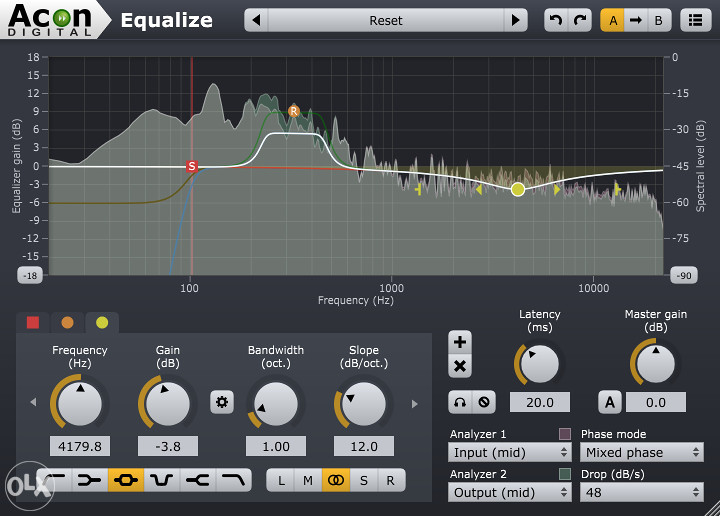Viewport: 720px width, 516px height.
Task: Edit the Latency value 20.0
Action: click(x=540, y=403)
